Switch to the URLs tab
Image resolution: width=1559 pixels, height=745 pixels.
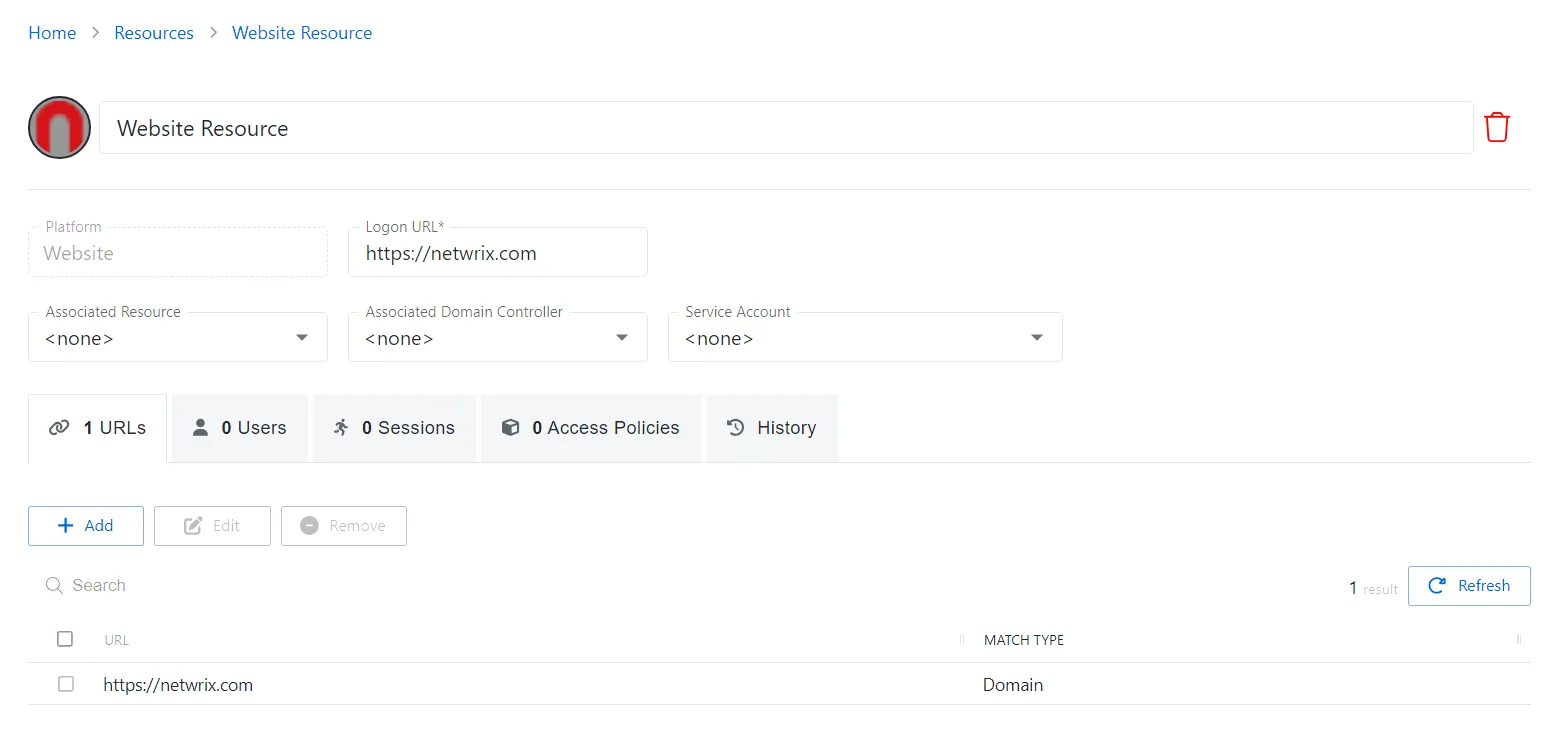(97, 428)
